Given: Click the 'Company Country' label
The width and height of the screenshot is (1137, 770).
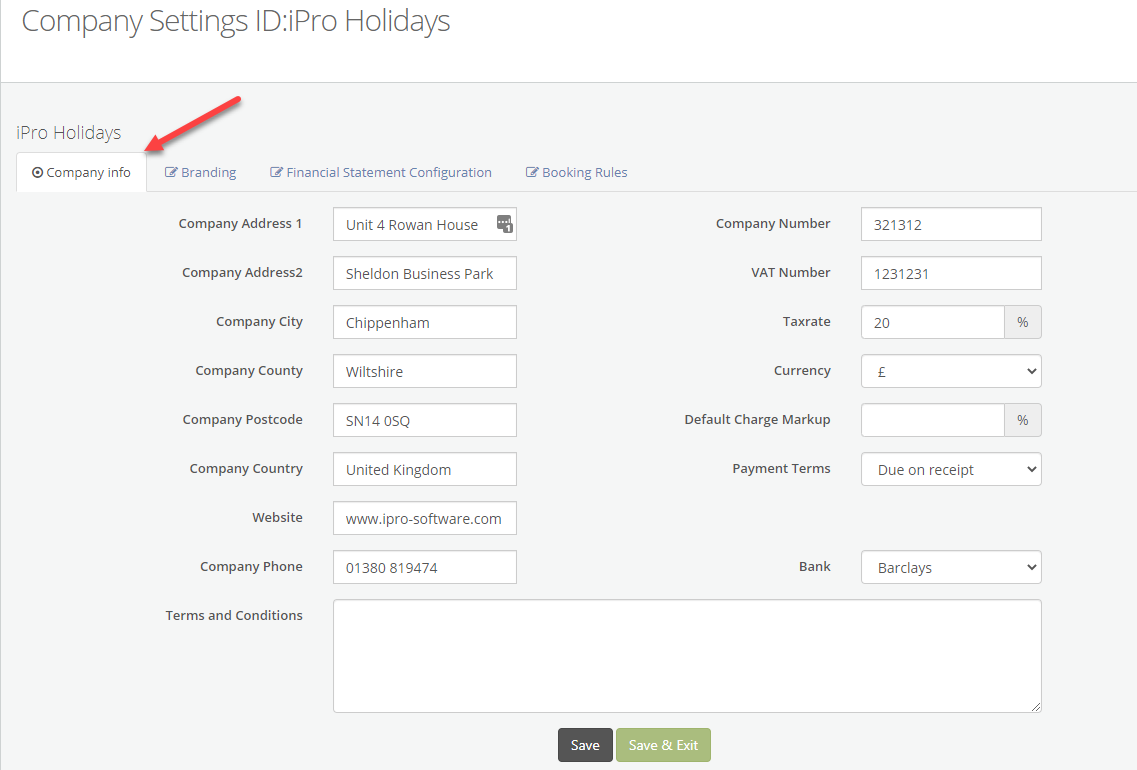Looking at the screenshot, I should [247, 469].
